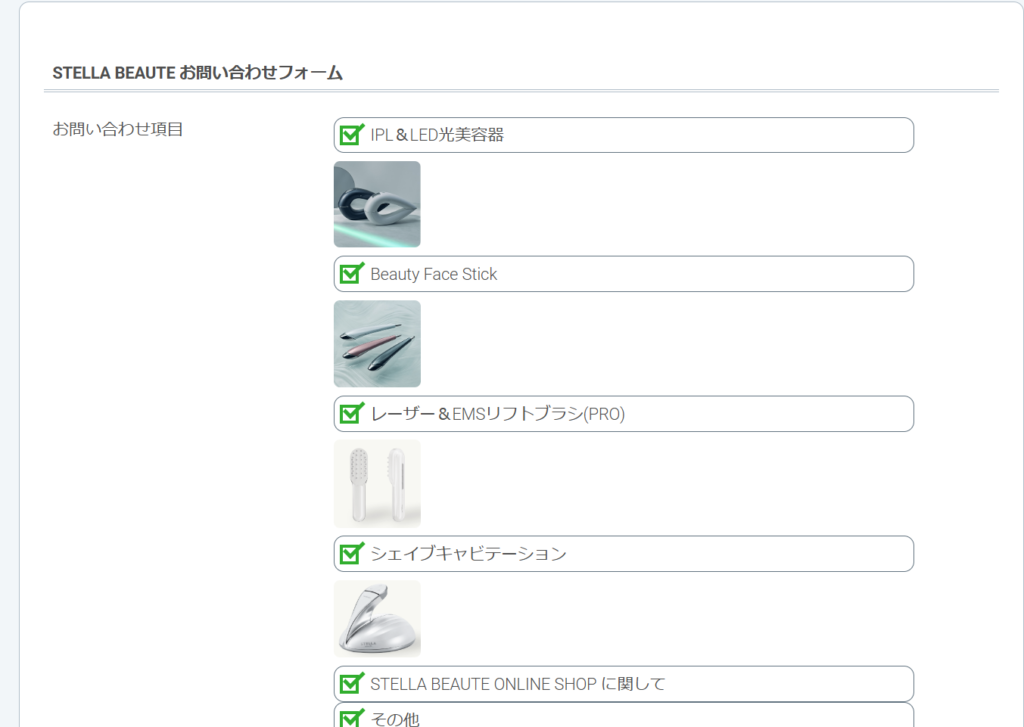1024x727 pixels.
Task: Uncheck STELLA BEAUTE ONLINE SHOP に関して checkbox
Action: click(351, 683)
